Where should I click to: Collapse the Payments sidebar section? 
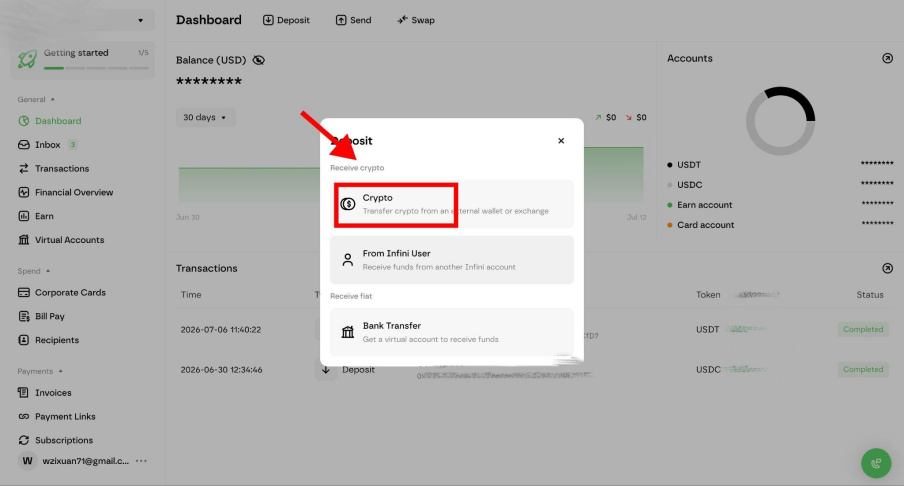(61, 371)
